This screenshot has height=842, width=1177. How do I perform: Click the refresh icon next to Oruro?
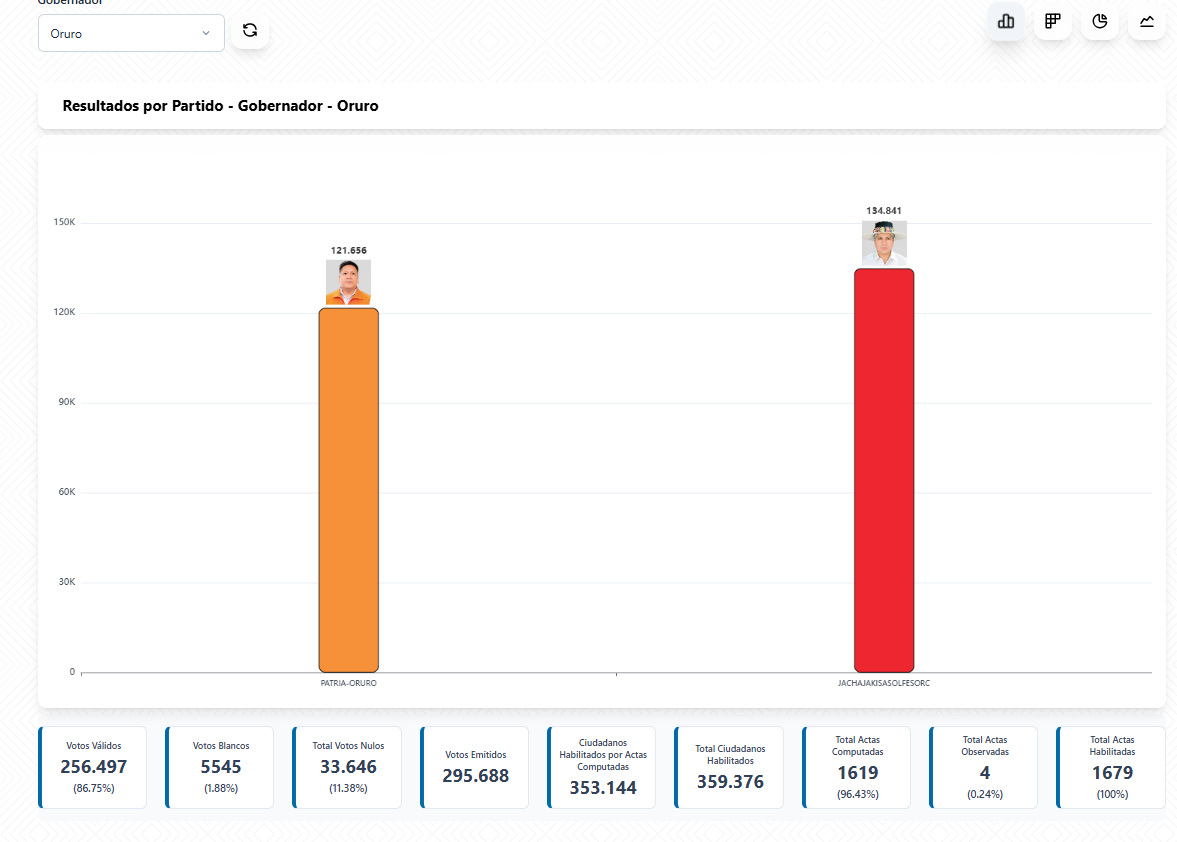250,31
